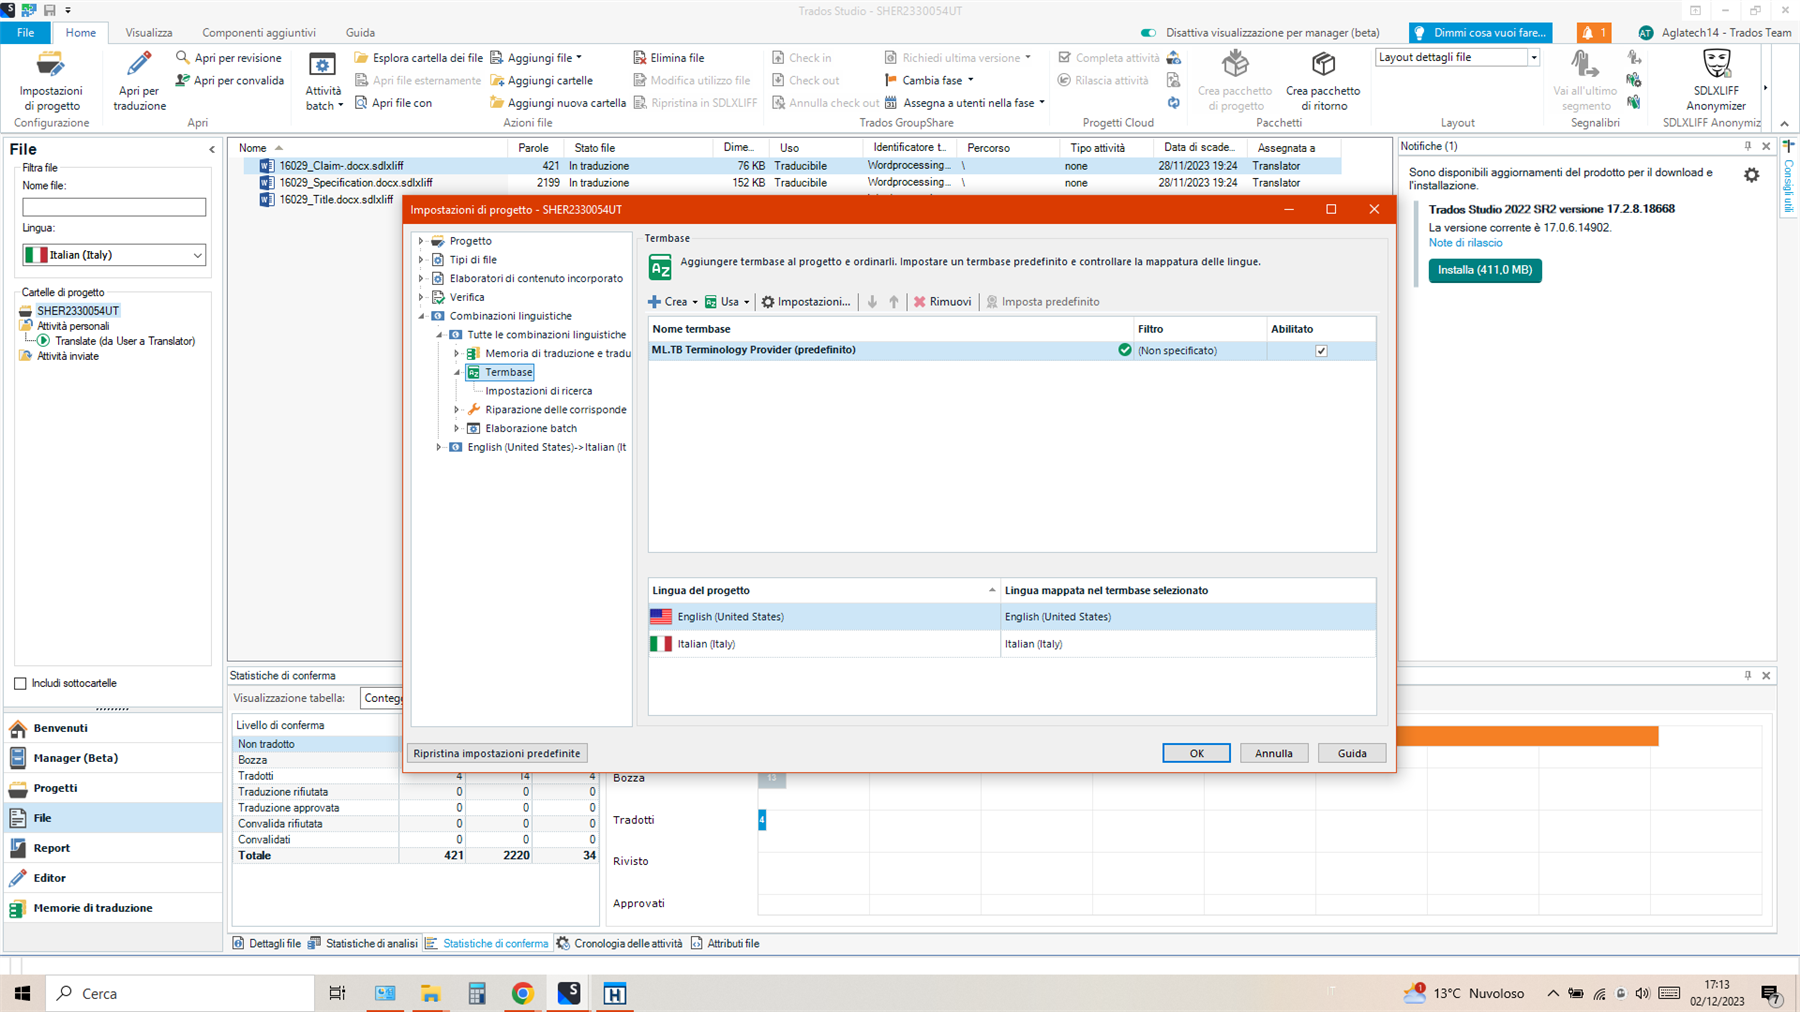Open File ribbon tab
This screenshot has width=1800, height=1012.
pos(25,33)
